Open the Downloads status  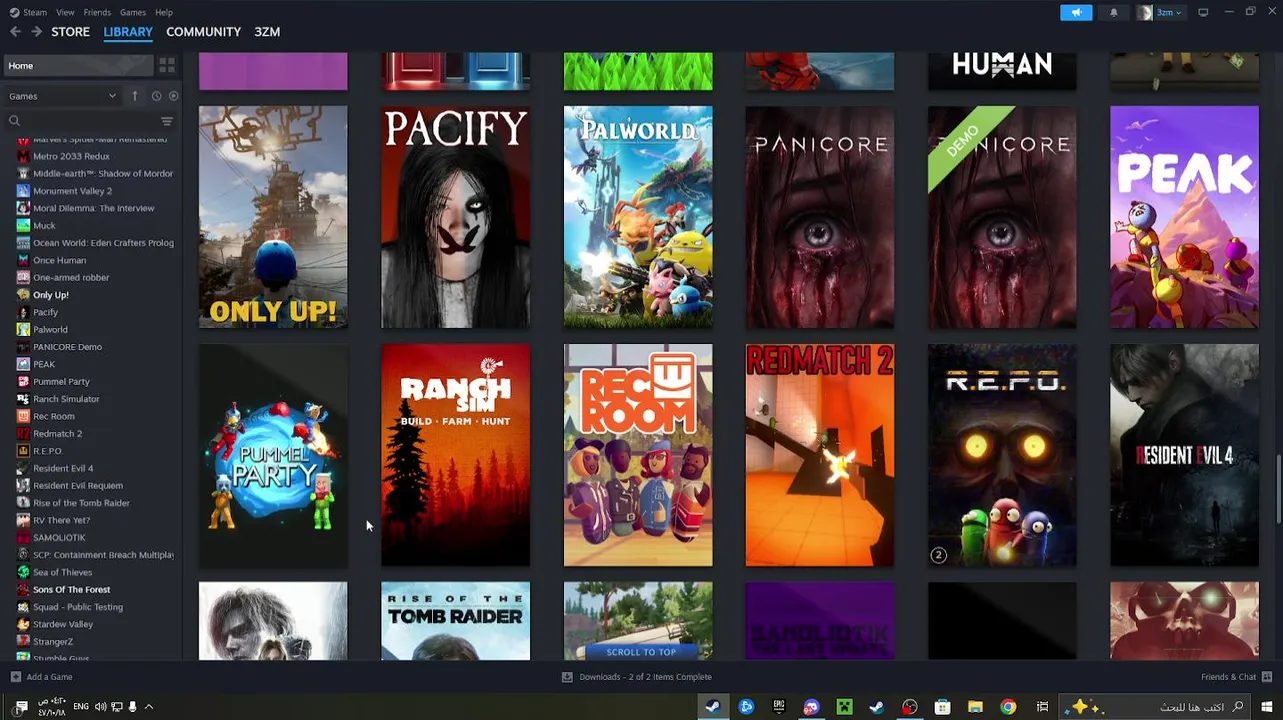(637, 677)
